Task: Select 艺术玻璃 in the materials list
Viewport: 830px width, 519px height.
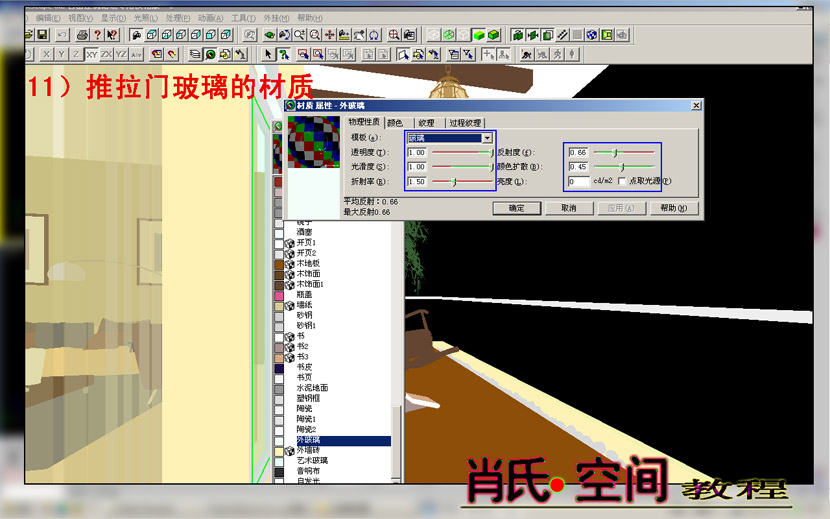Action: (312, 461)
